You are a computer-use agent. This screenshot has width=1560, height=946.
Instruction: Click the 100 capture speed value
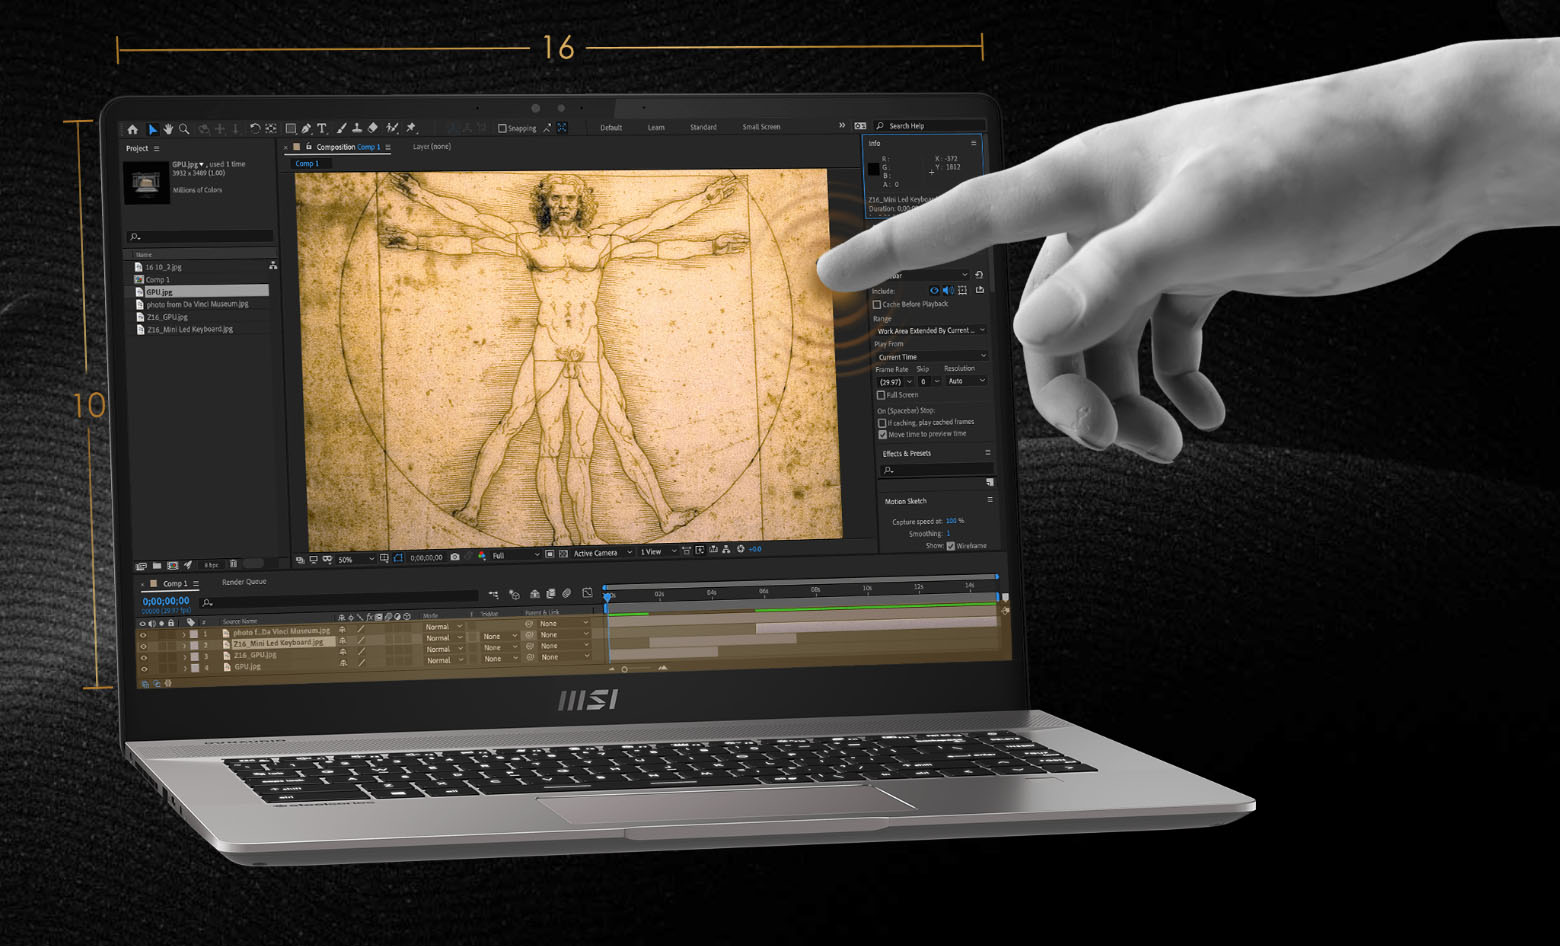(x=951, y=521)
